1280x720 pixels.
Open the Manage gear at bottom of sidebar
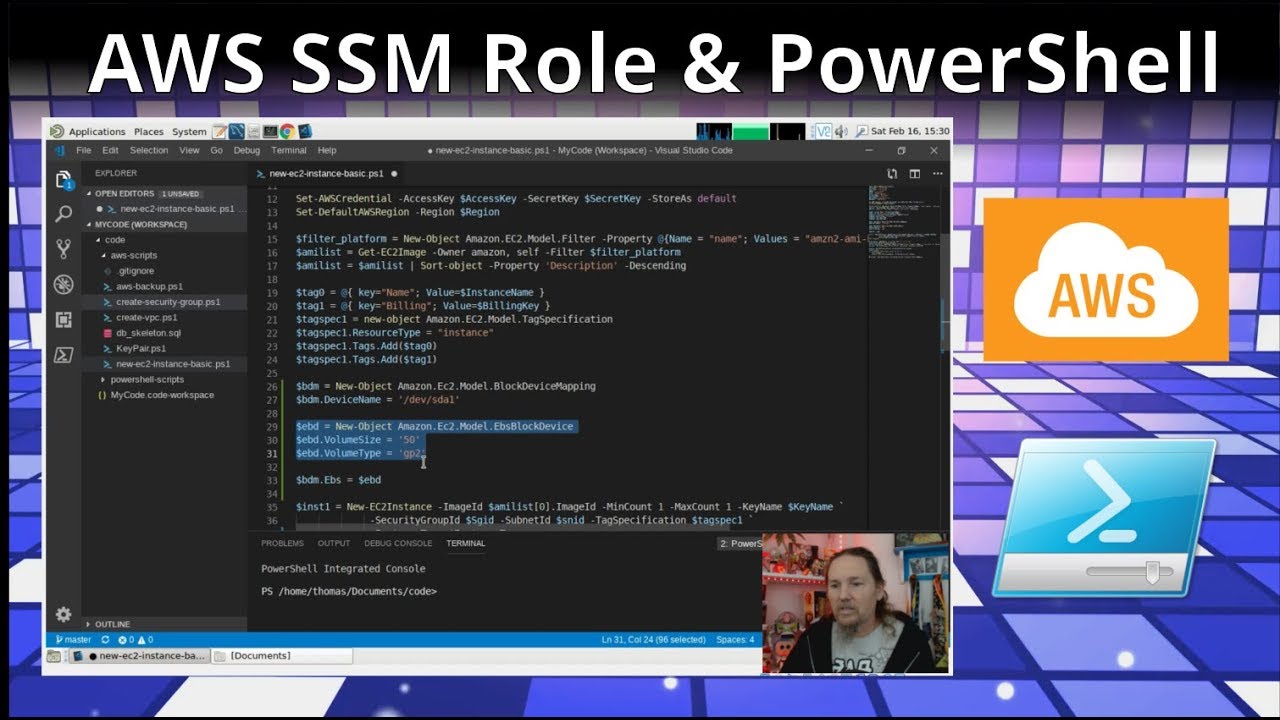63,614
